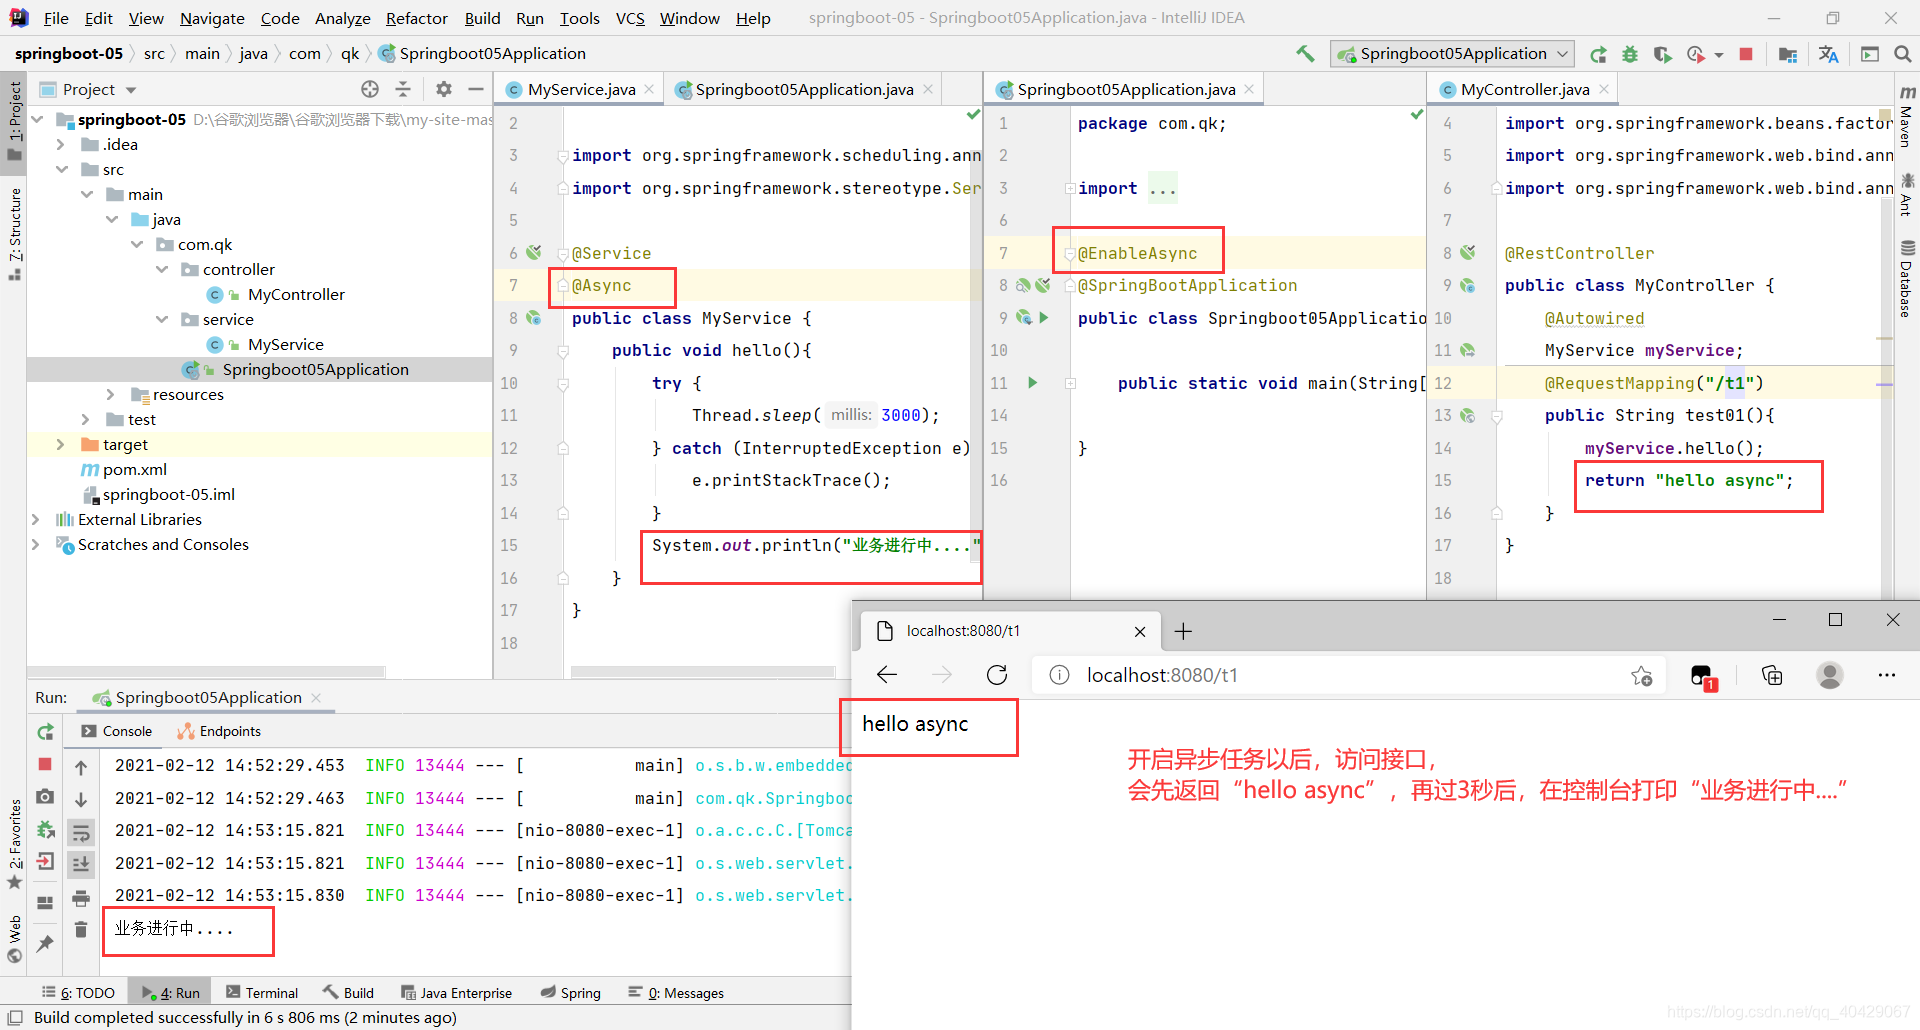
Task: Rerun Springboot05Application from the main toolbar
Action: 1599,54
